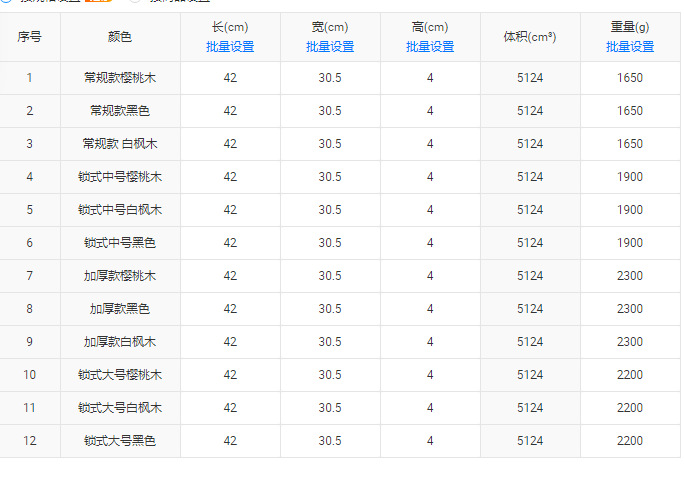Screen dimensions: 684x483
Task: Select the 常规款樱桃木 color cell
Action: (x=120, y=78)
